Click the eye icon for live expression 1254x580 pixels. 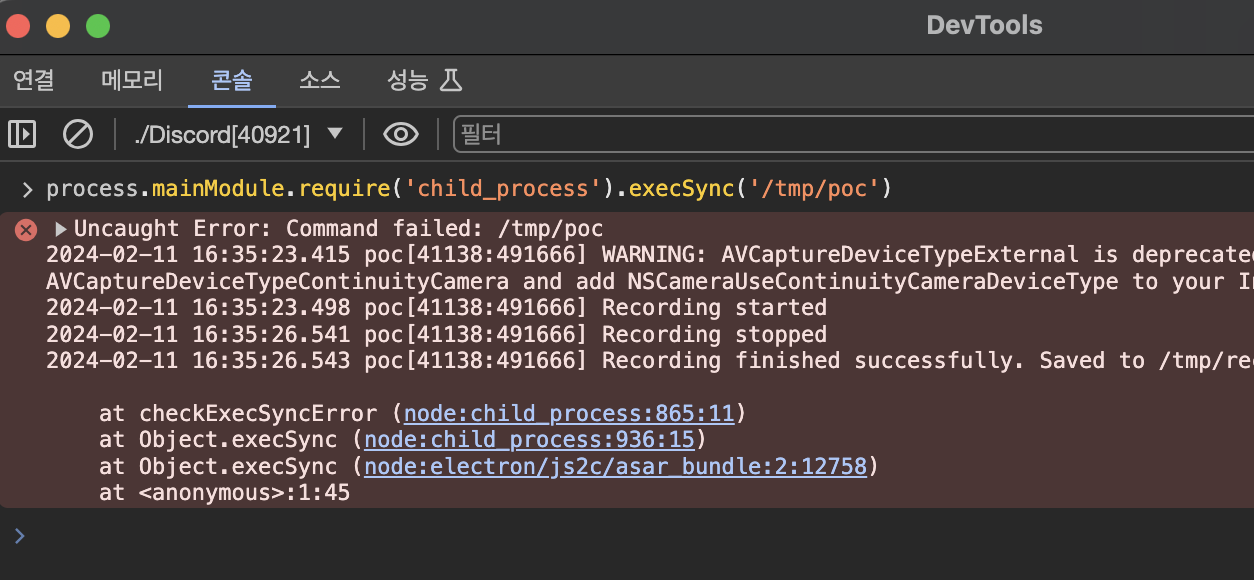click(401, 133)
